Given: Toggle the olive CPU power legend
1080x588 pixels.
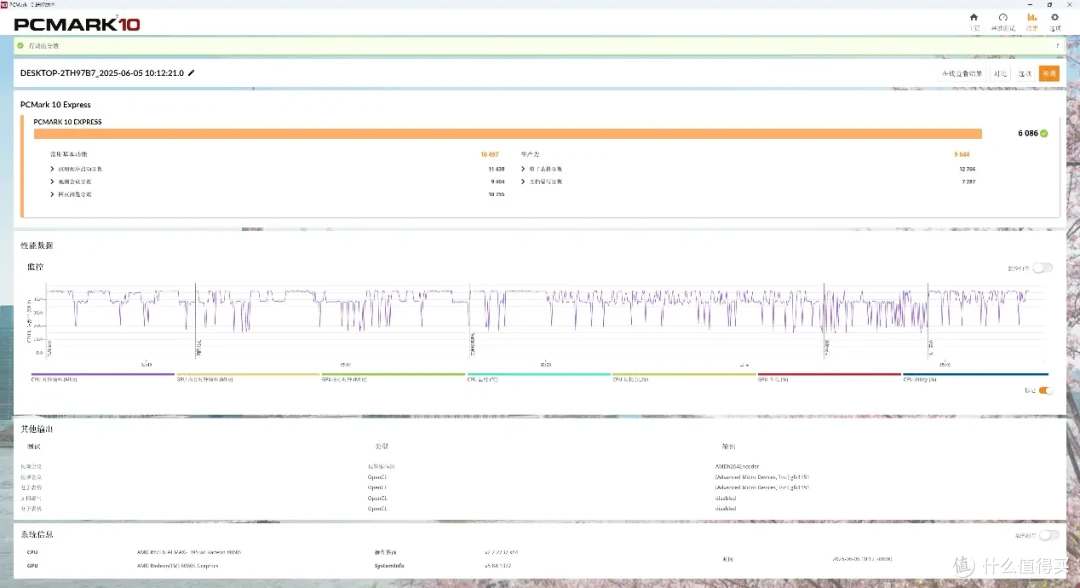Looking at the screenshot, I should click(684, 377).
